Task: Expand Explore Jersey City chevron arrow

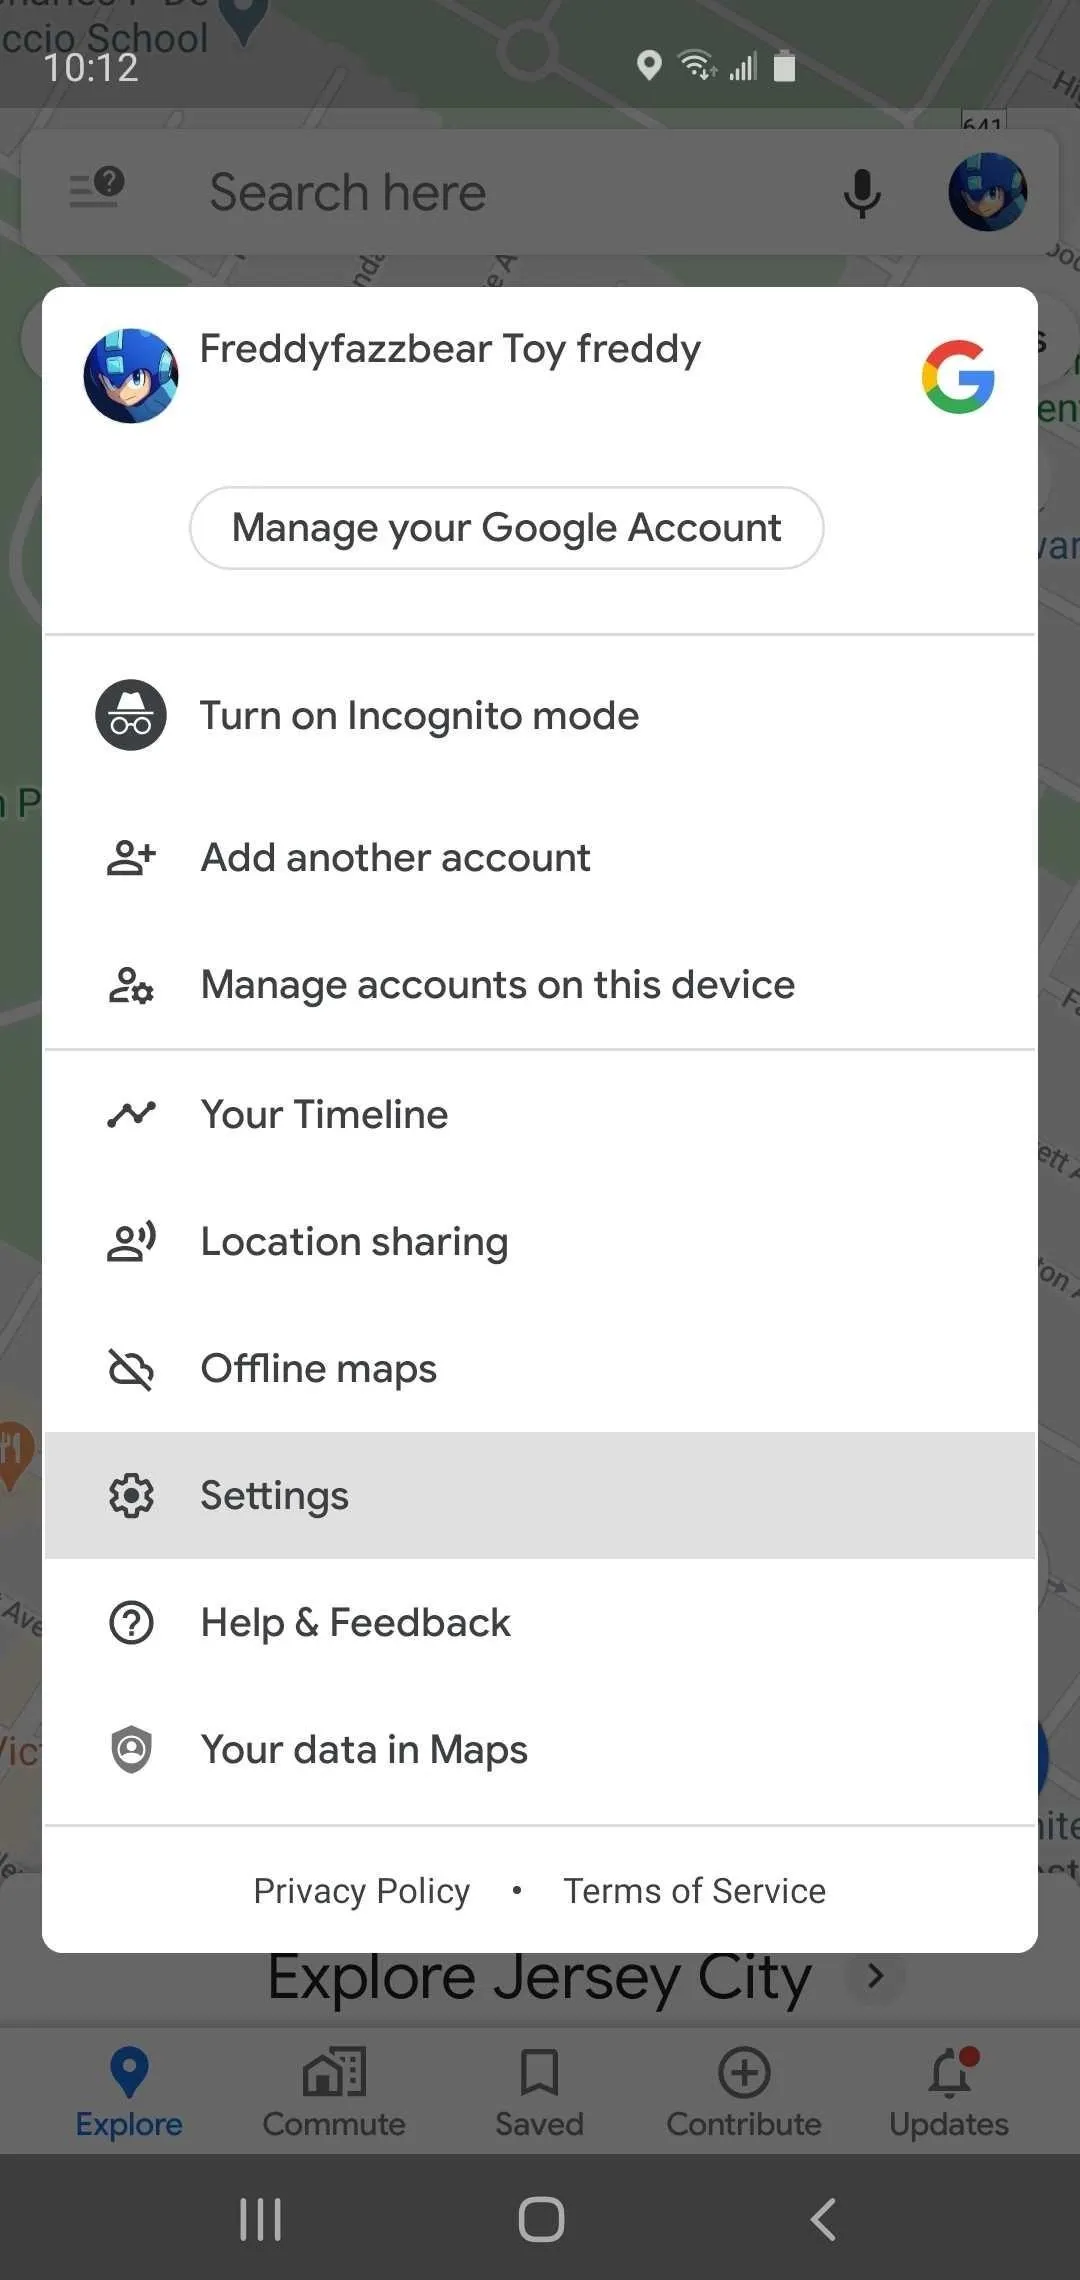Action: (x=875, y=1976)
